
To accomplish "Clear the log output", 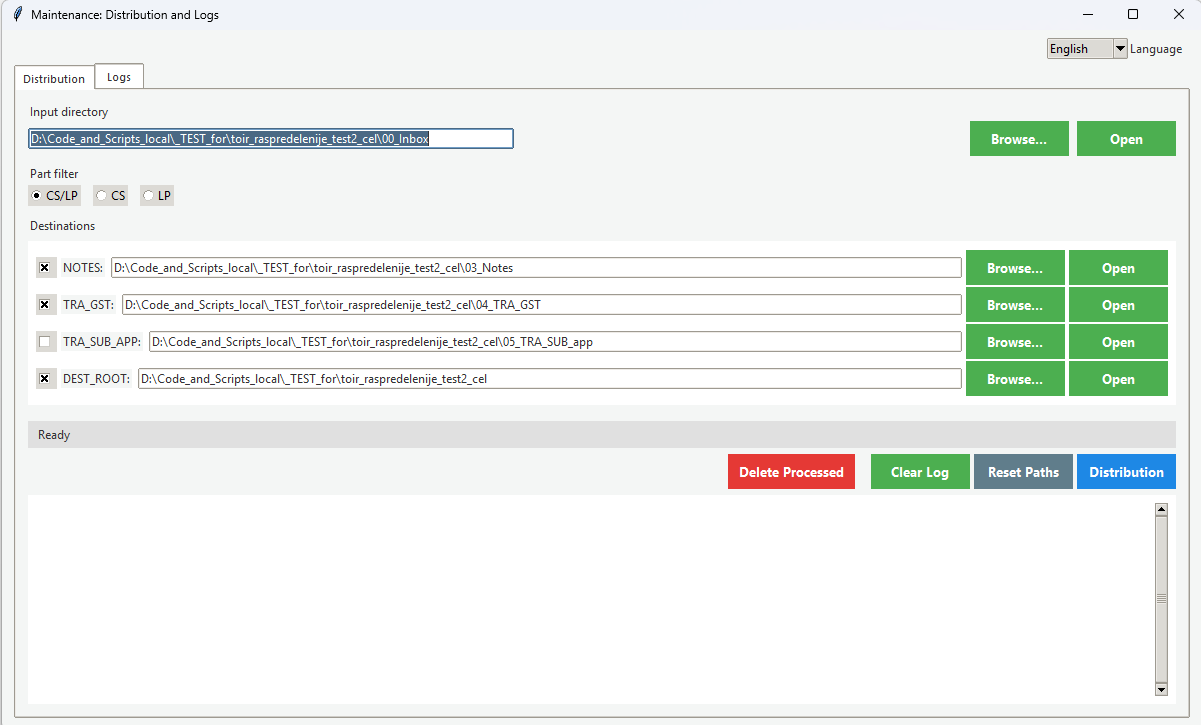I will click(x=920, y=472).
